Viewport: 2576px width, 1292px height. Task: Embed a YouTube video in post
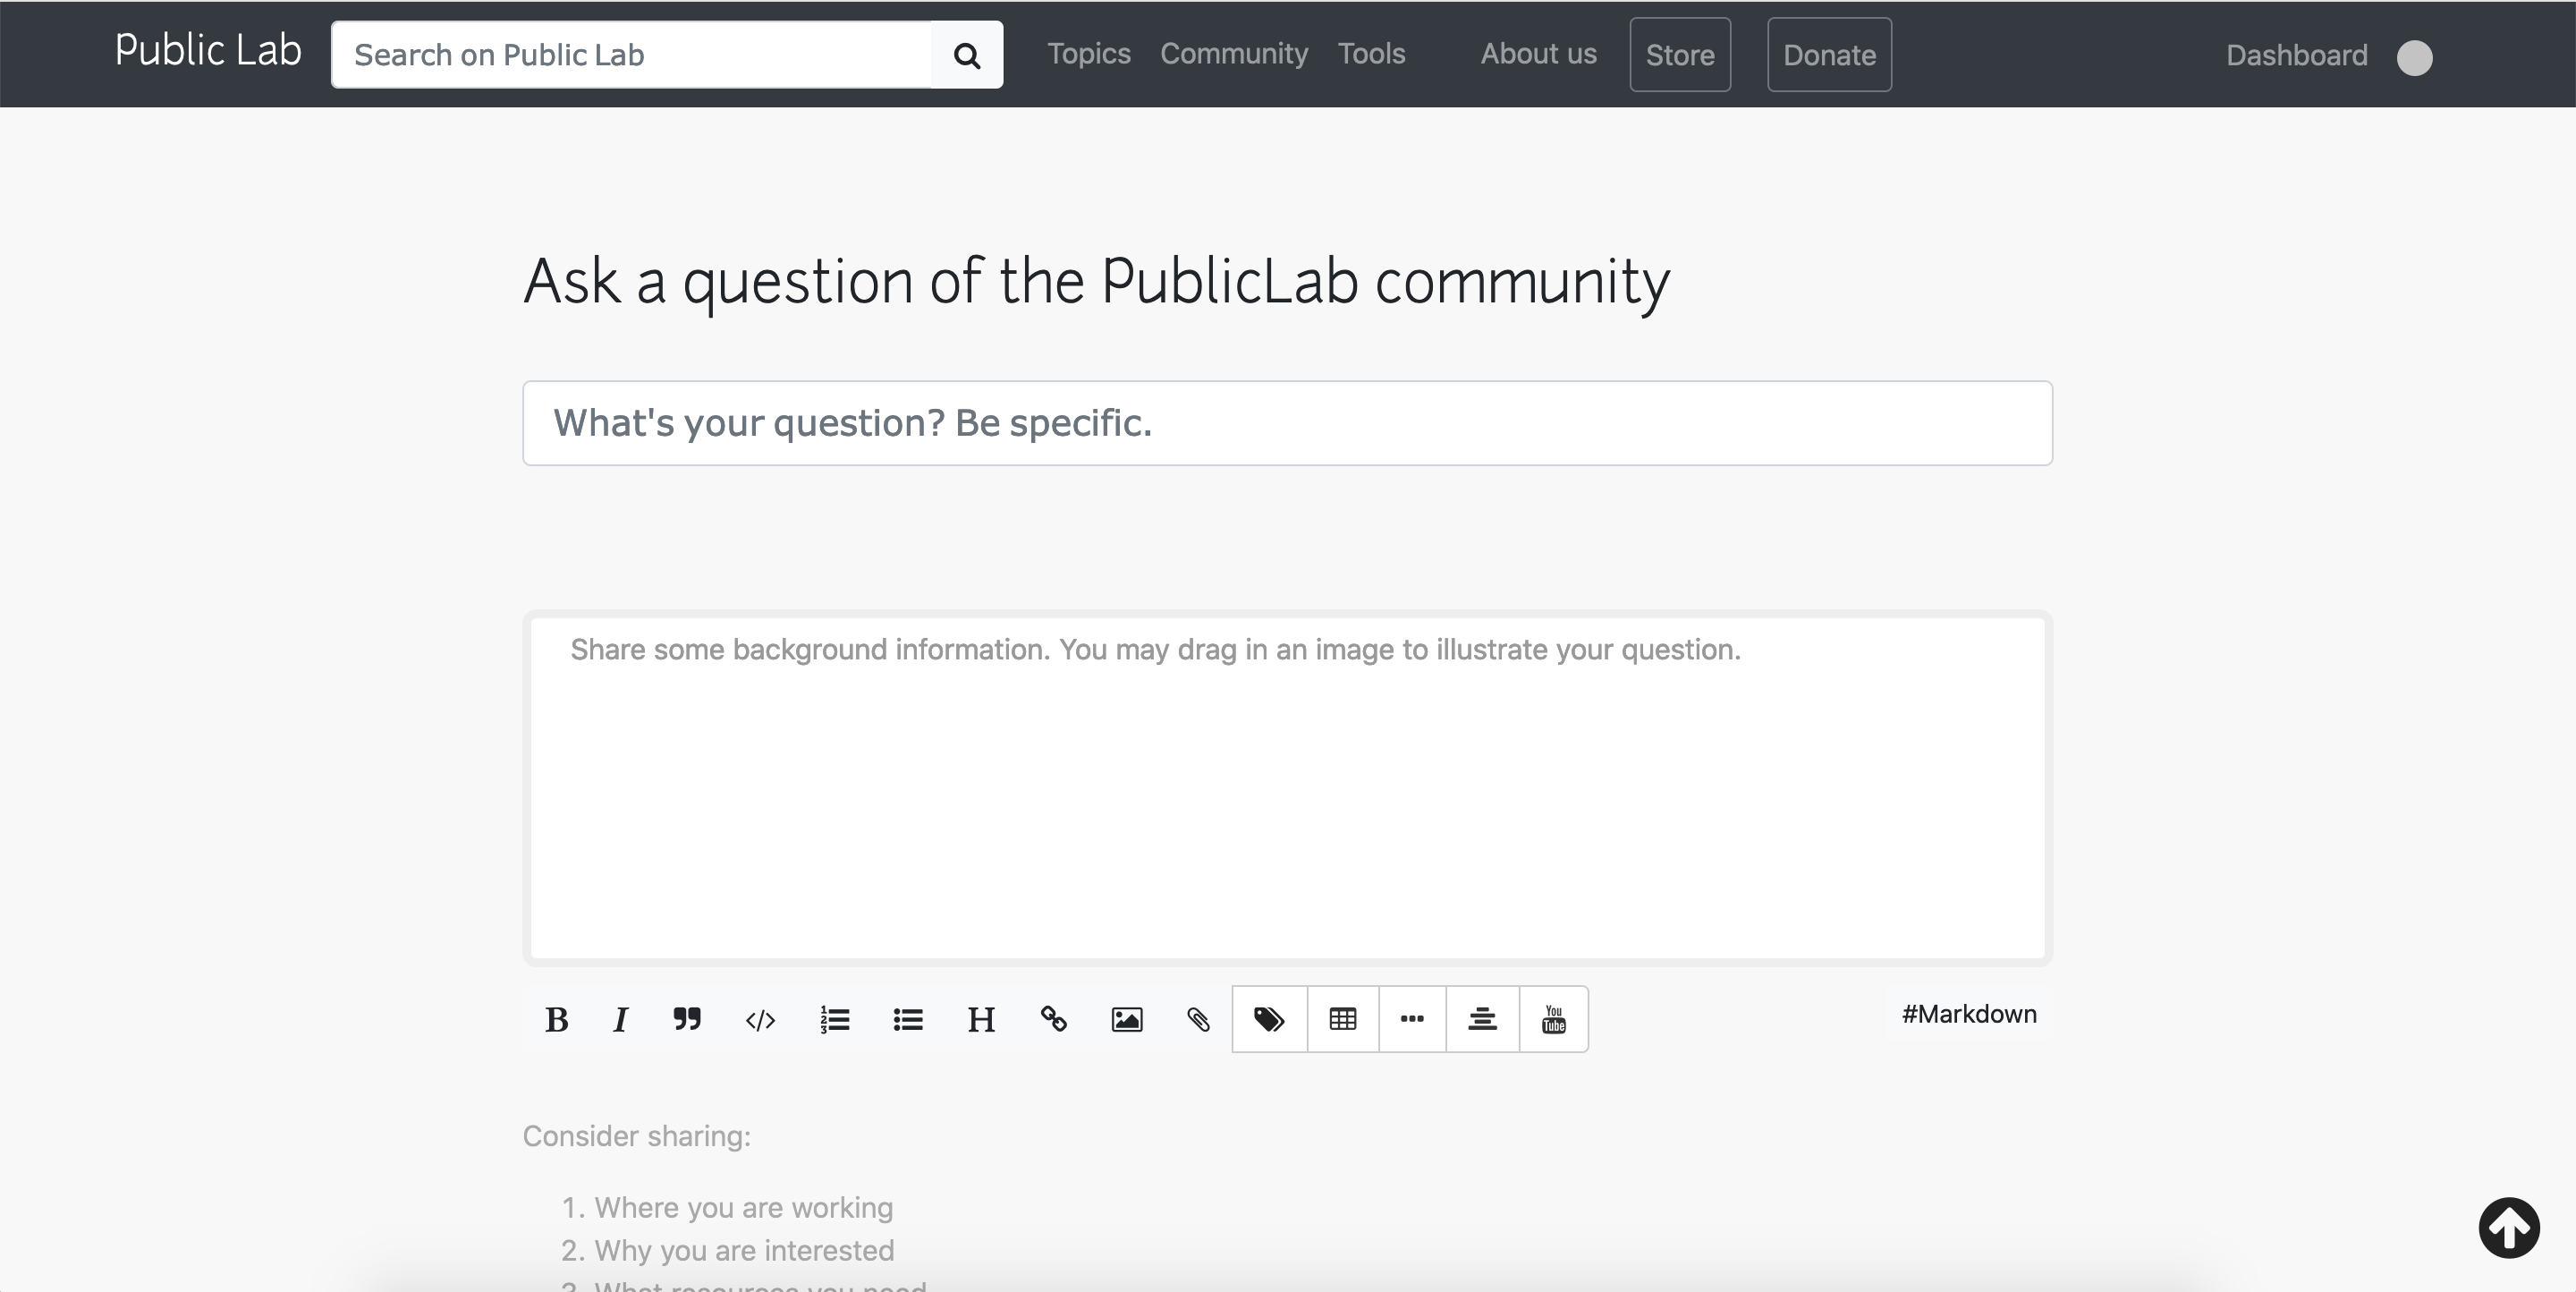[1553, 1019]
